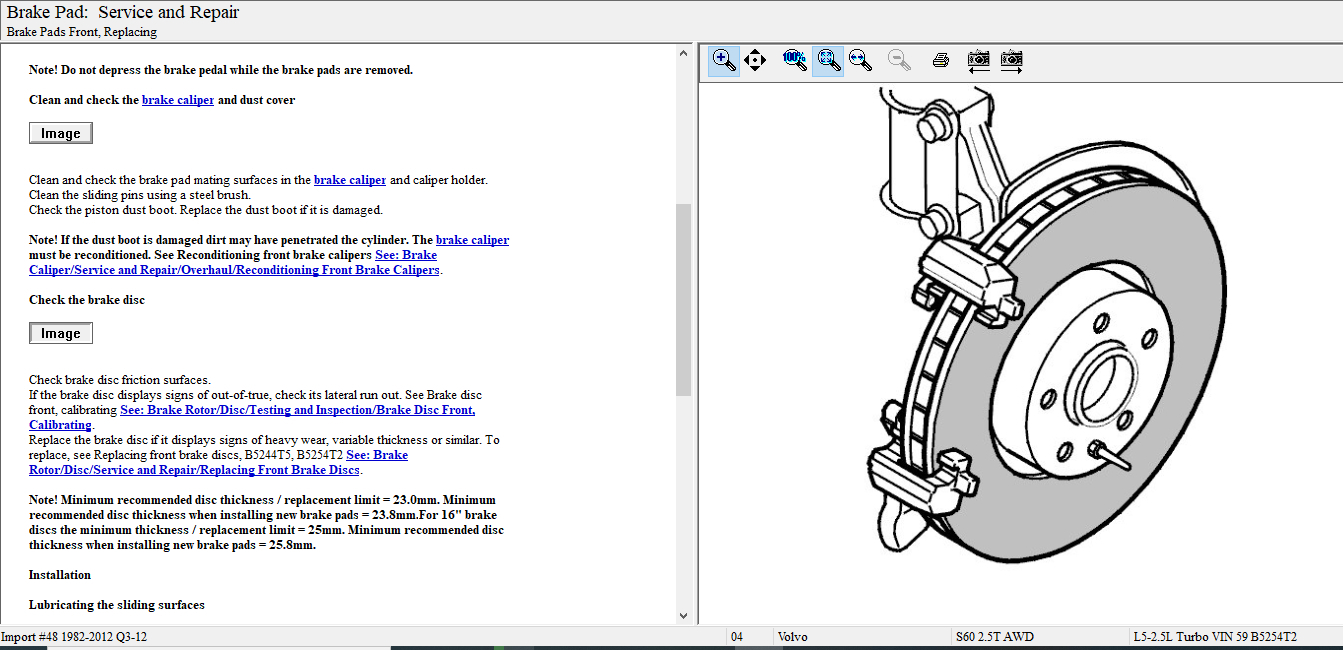1343x650 pixels.
Task: Open Image button under Check the brake disc
Action: click(61, 333)
